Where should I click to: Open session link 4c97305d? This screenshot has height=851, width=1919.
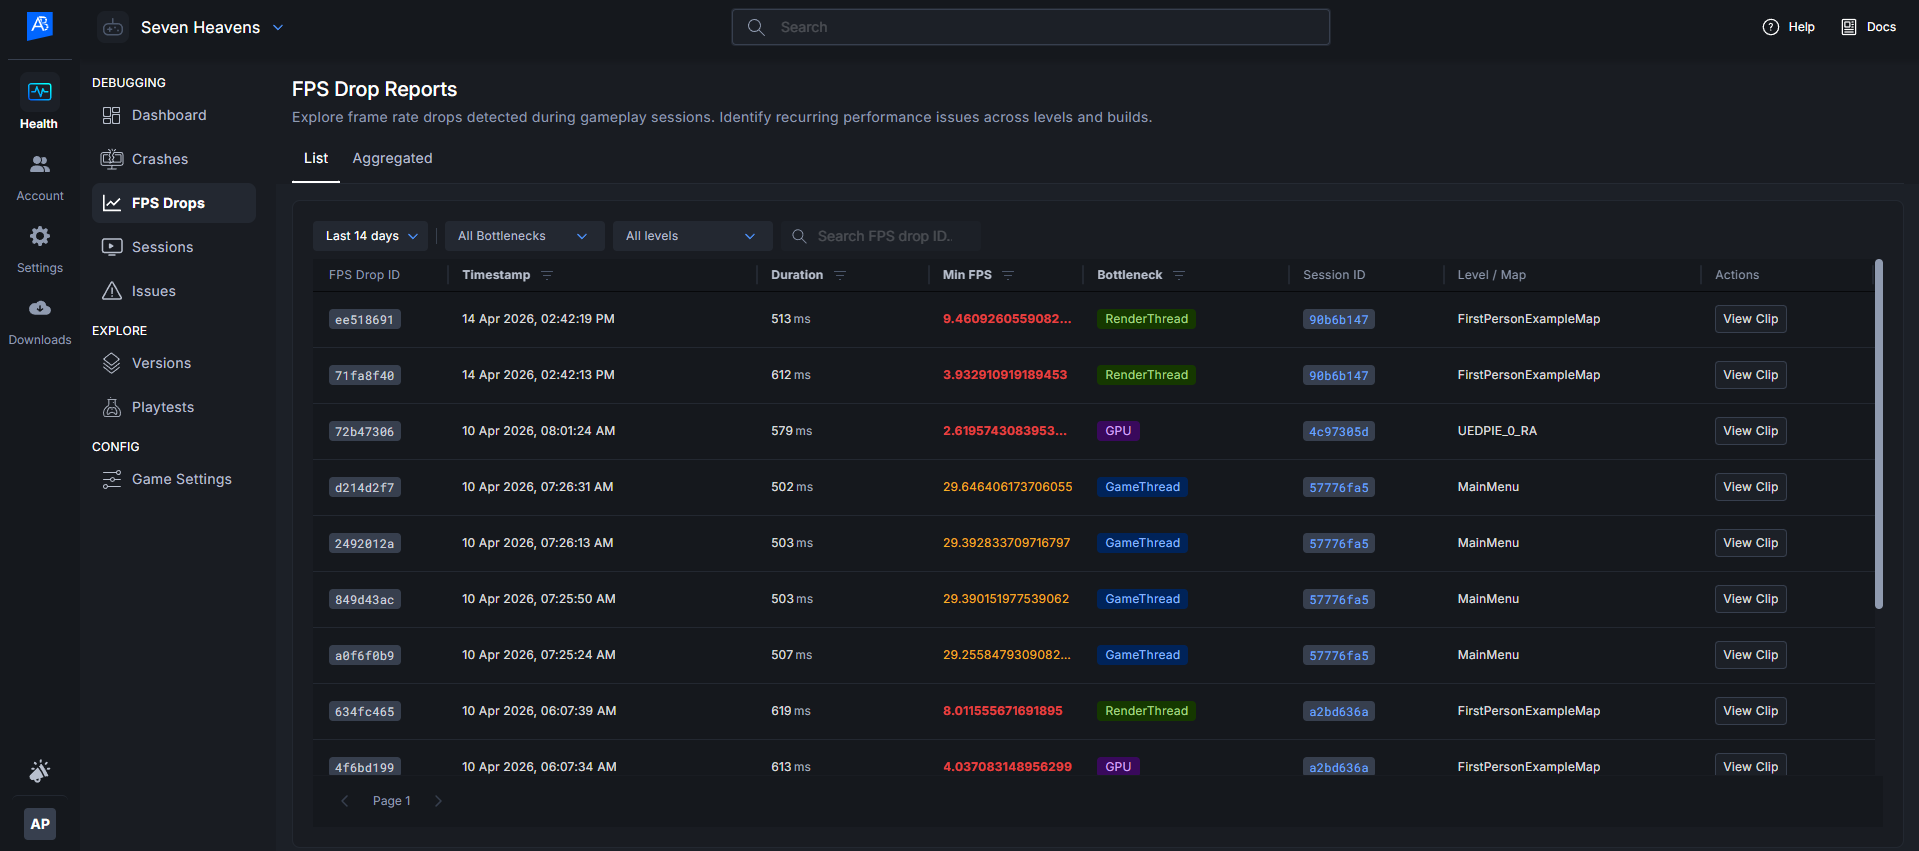click(1338, 431)
